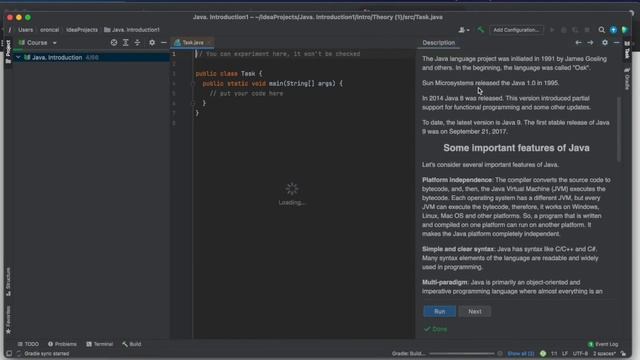Click the Run button under the description
This screenshot has width=640, height=360.
[x=440, y=311]
